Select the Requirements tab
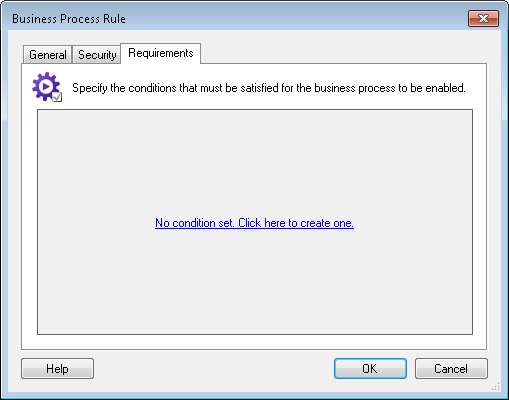Image resolution: width=509 pixels, height=400 pixels. click(x=161, y=53)
